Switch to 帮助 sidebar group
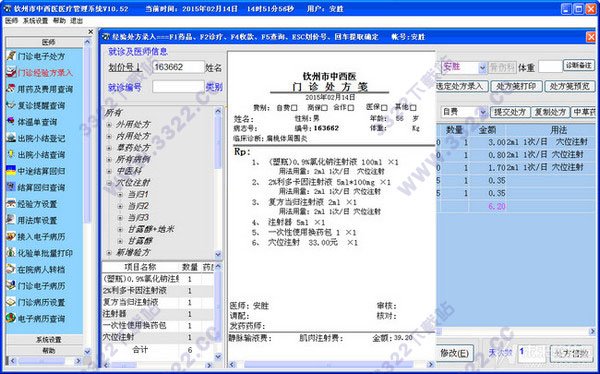Image resolution: width=600 pixels, height=374 pixels. coord(49,350)
